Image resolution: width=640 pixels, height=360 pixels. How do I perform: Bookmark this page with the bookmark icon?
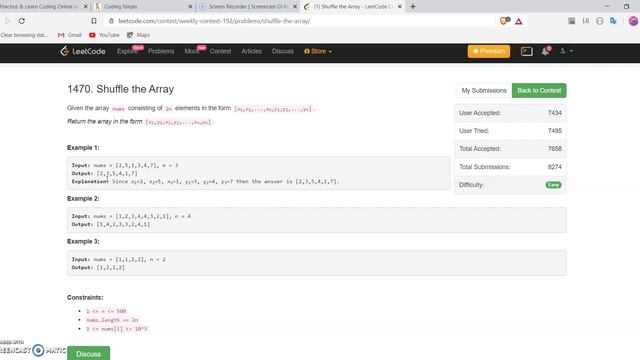(94, 21)
